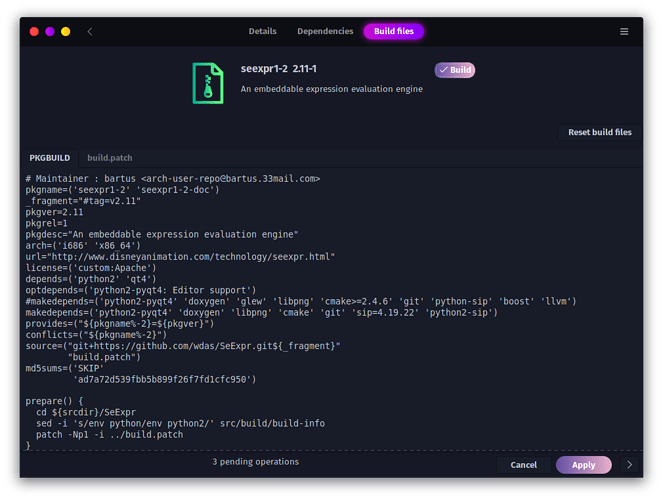Click the commented #makedepends= line
This screenshot has height=500, width=662.
pyautogui.click(x=301, y=301)
